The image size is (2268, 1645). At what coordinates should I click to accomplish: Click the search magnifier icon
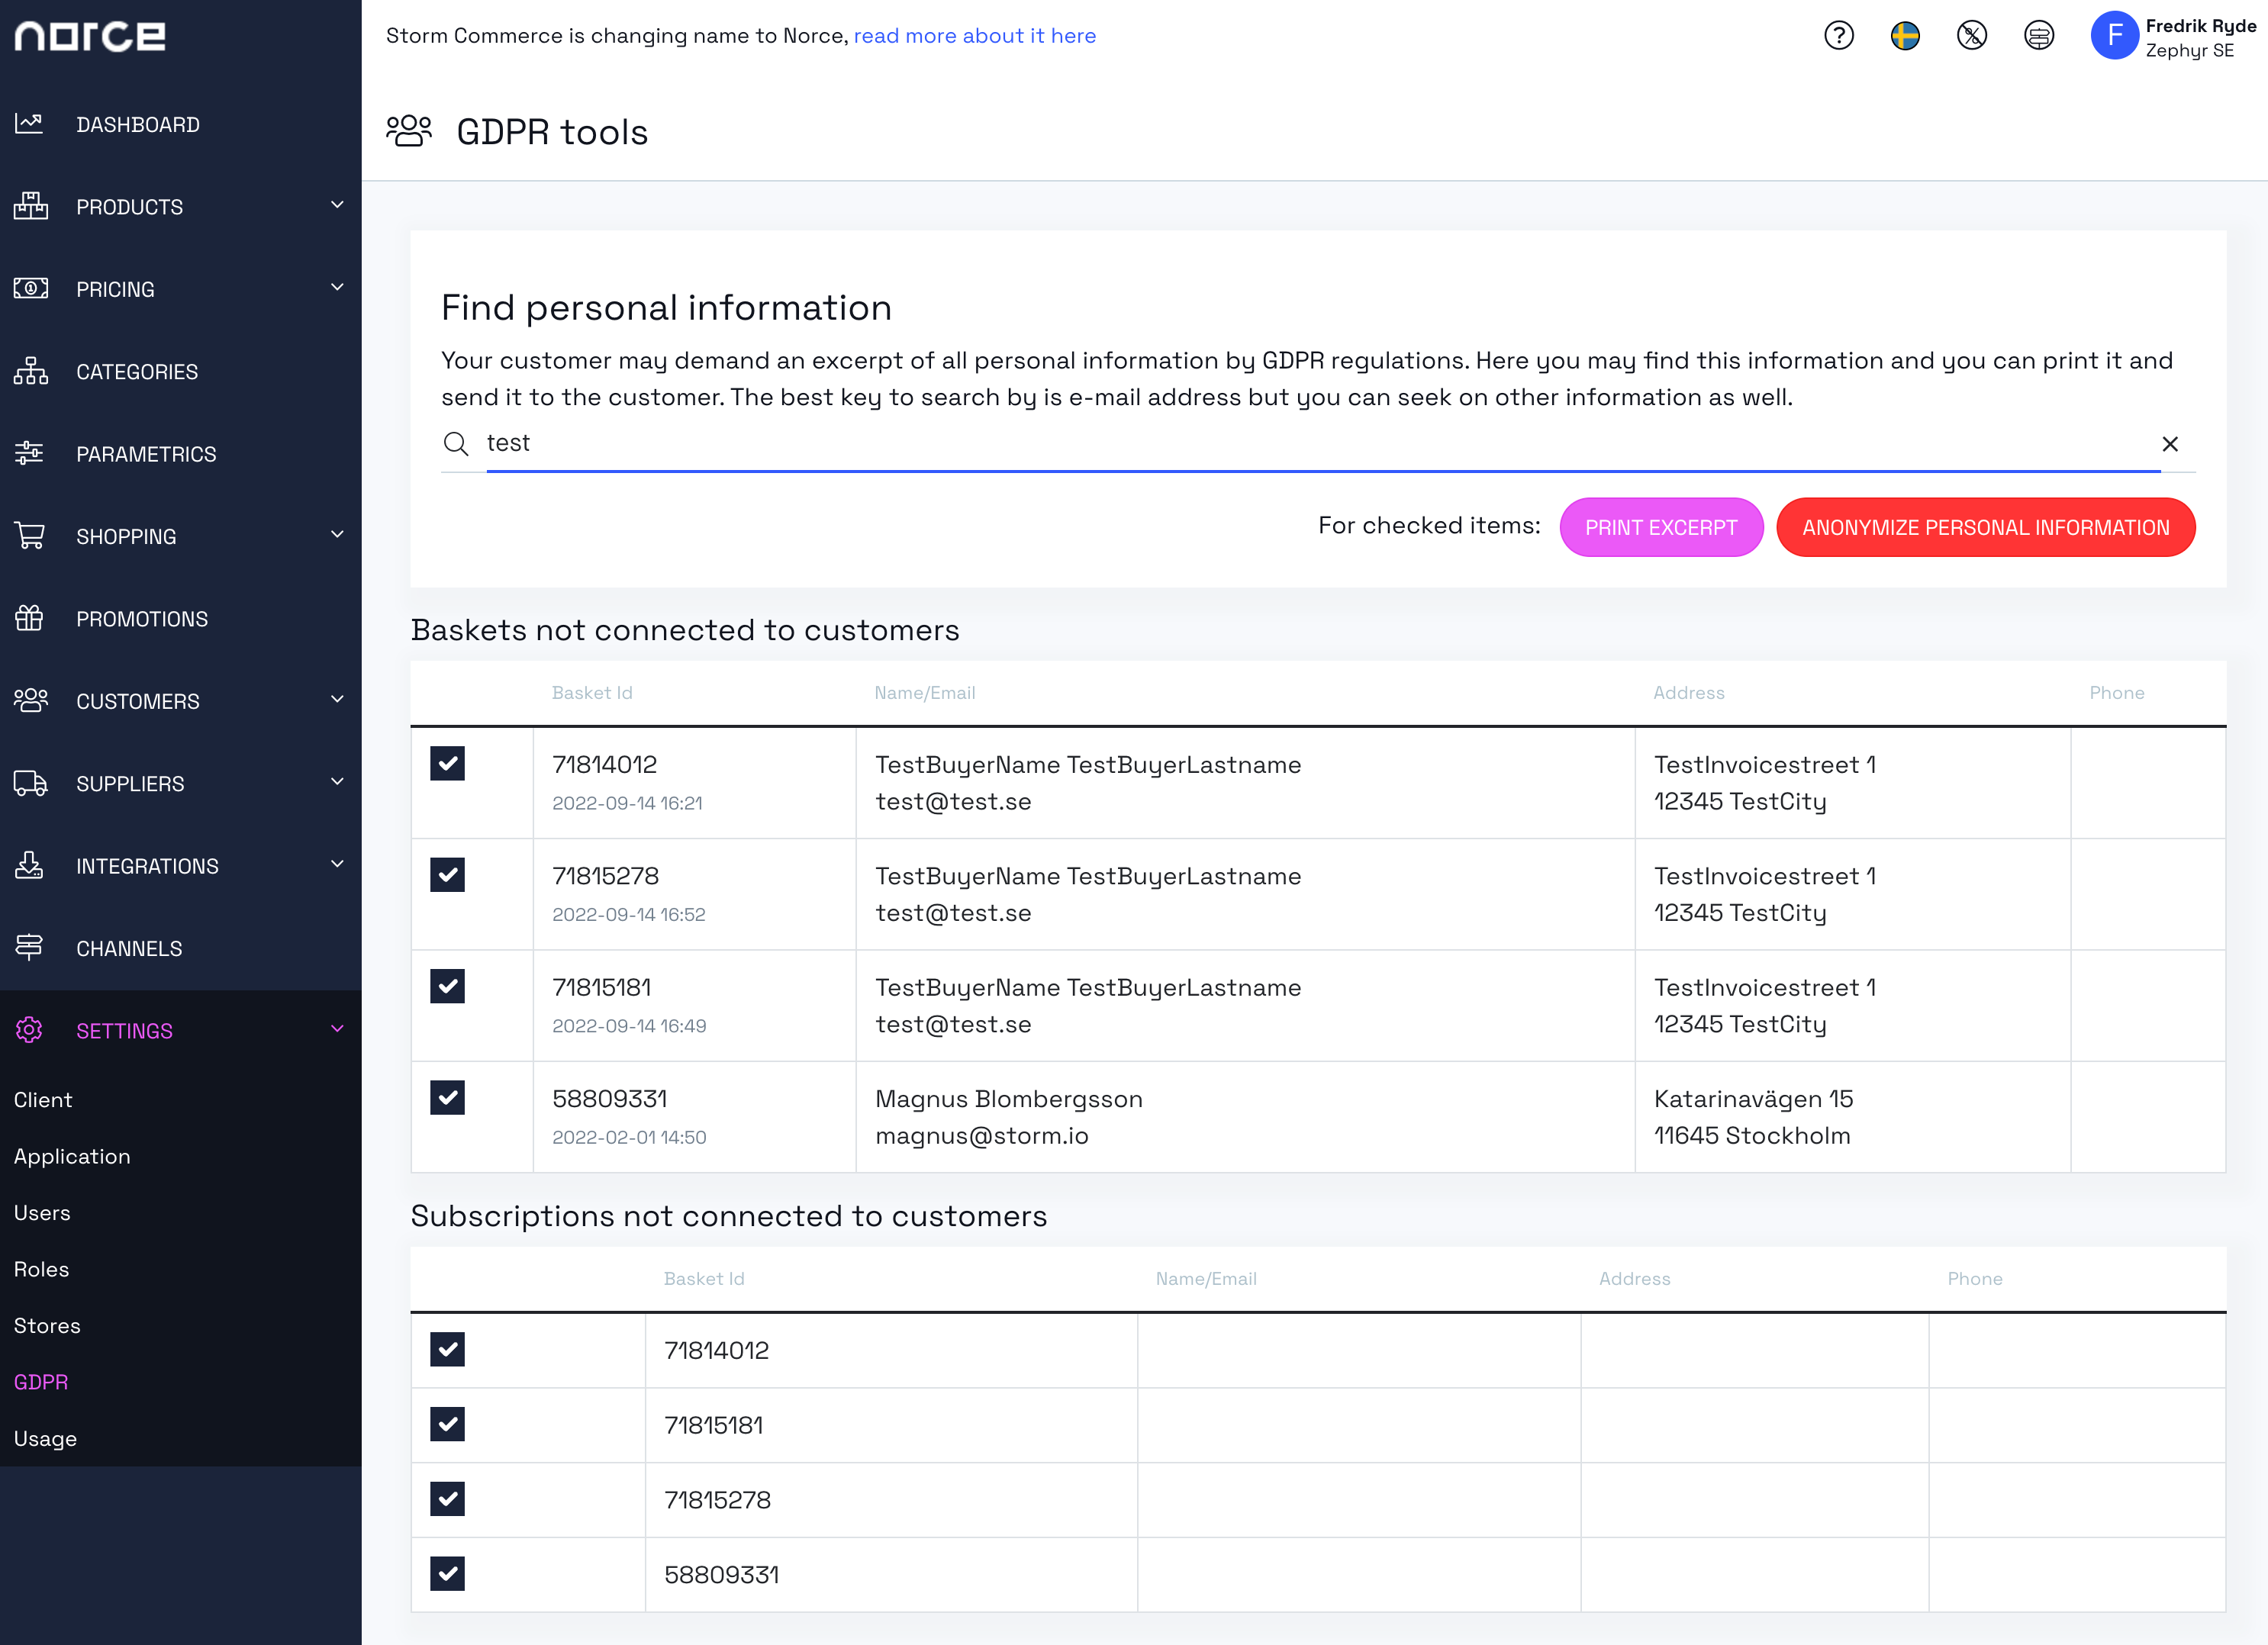(x=456, y=444)
